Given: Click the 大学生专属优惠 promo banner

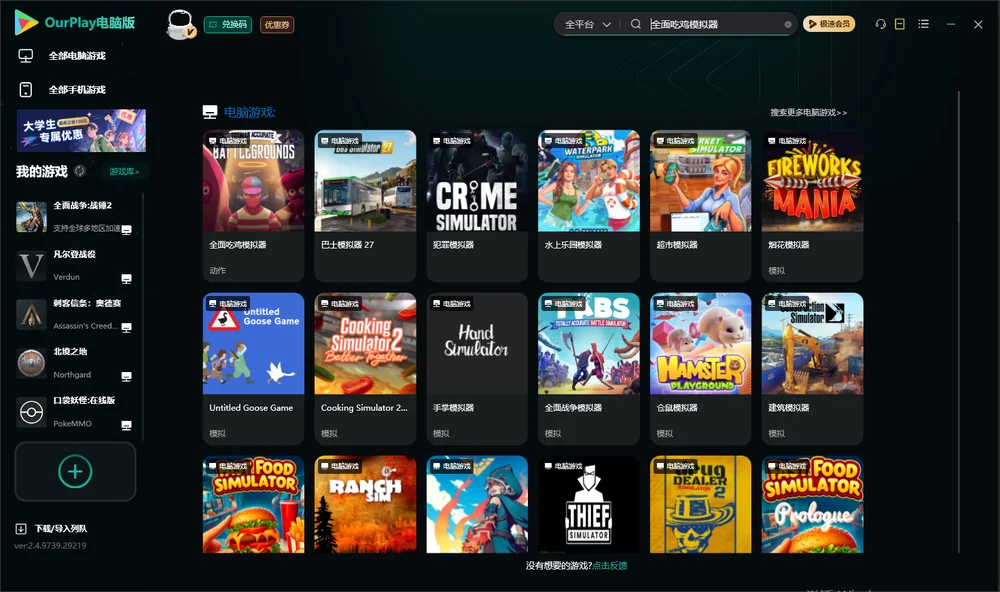Looking at the screenshot, I should tap(82, 131).
